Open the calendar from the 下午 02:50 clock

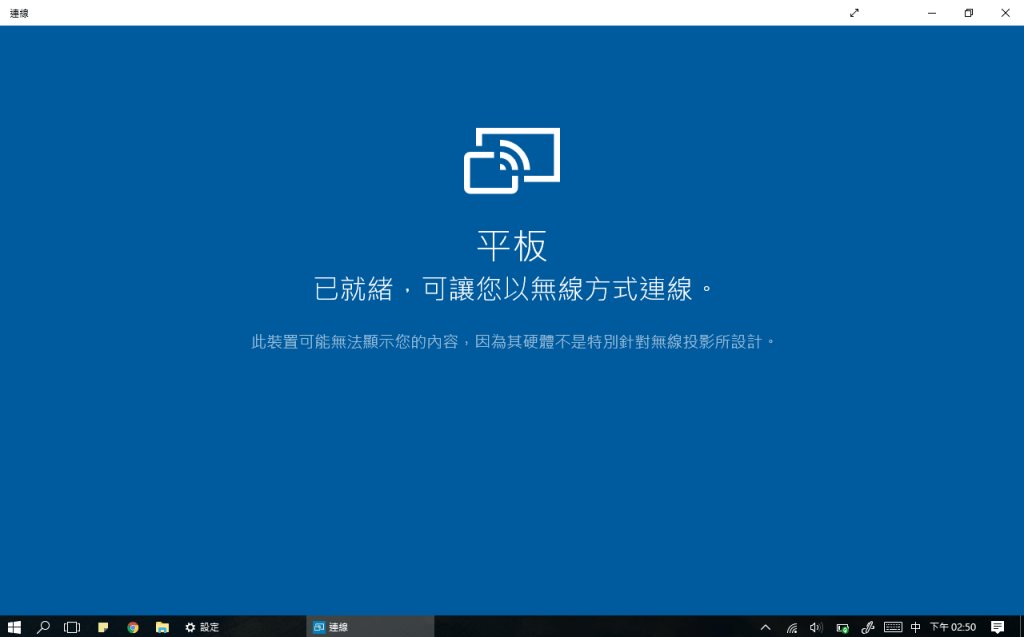952,627
